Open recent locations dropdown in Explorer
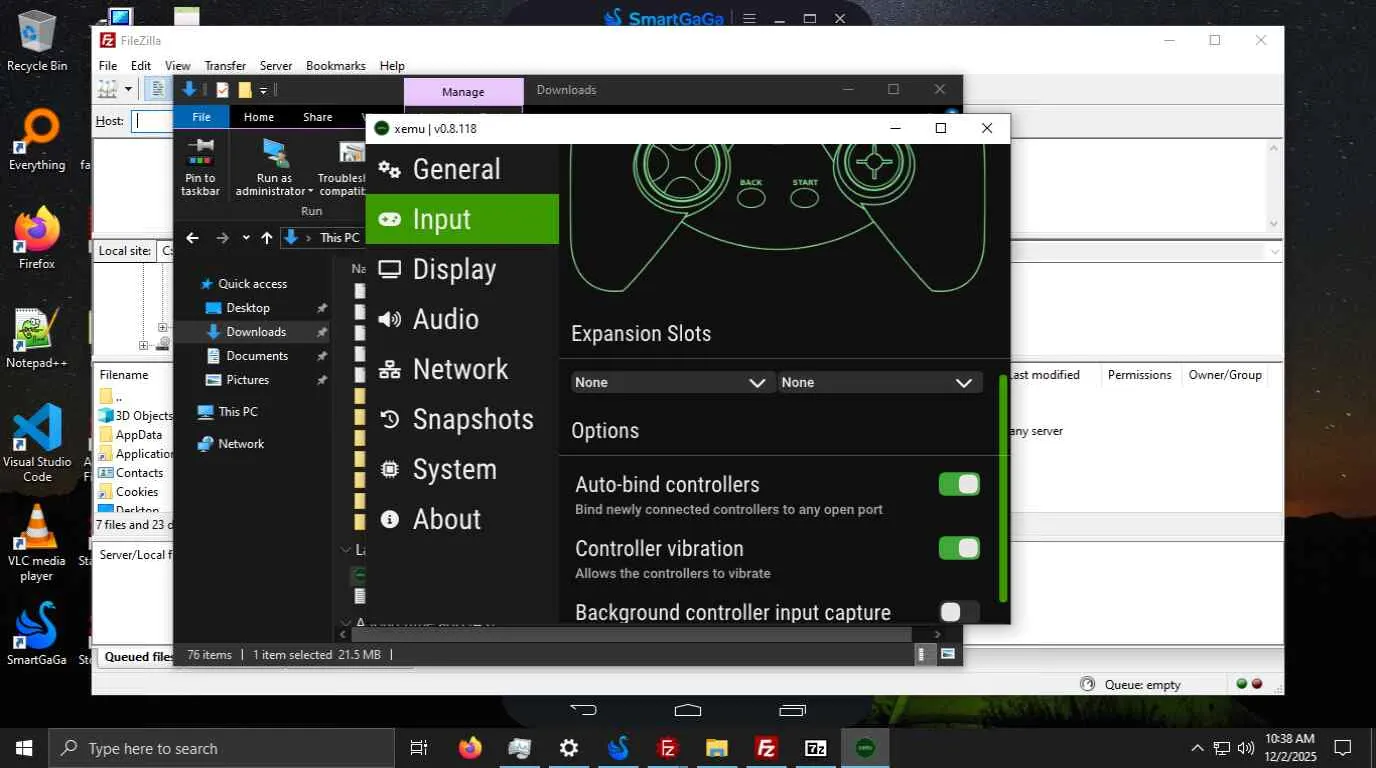This screenshot has width=1376, height=768. [246, 238]
